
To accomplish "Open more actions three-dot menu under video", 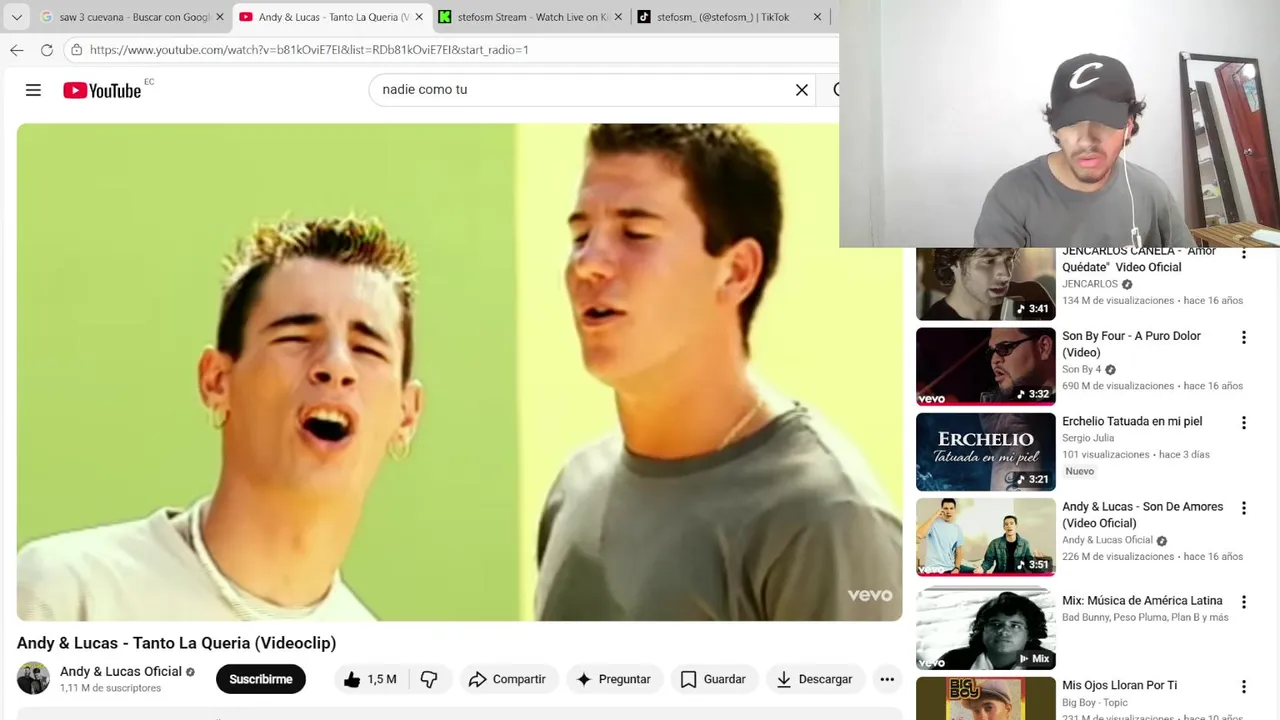I will pyautogui.click(x=887, y=679).
